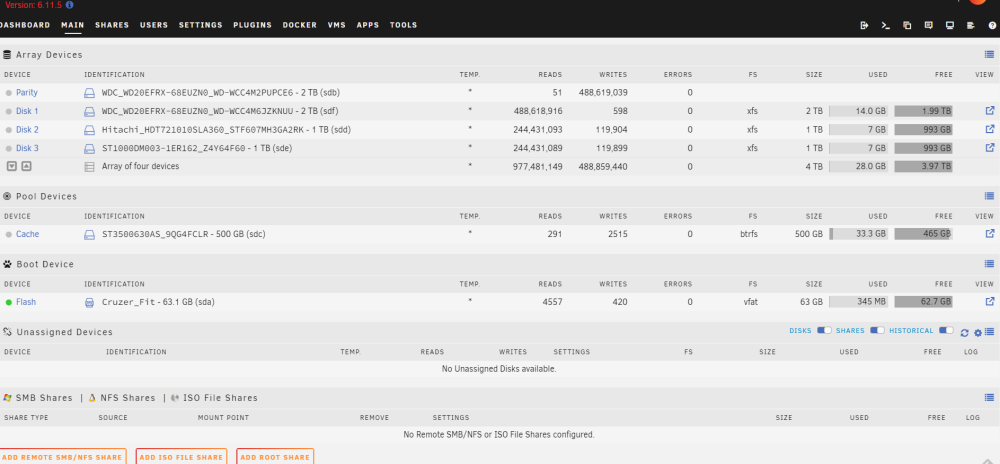
Task: Click the array spin down arrow
Action: (x=11, y=166)
